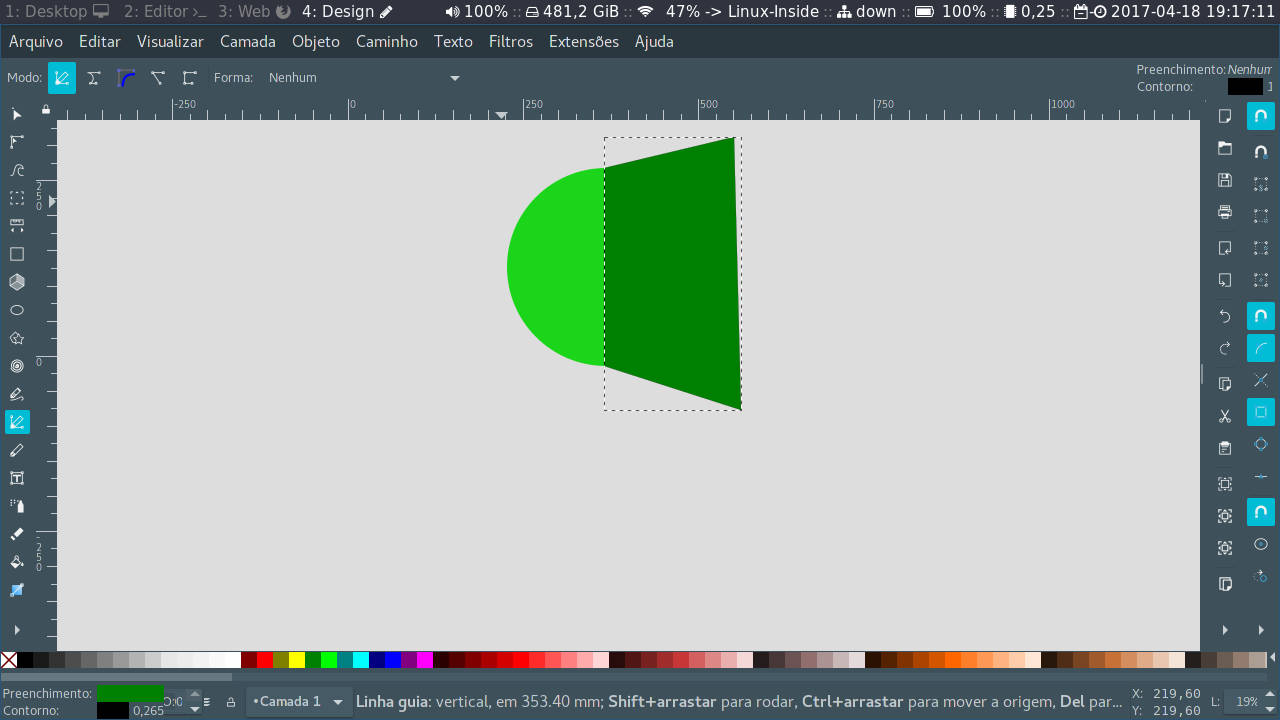Enable BSpline path mode

coord(126,78)
